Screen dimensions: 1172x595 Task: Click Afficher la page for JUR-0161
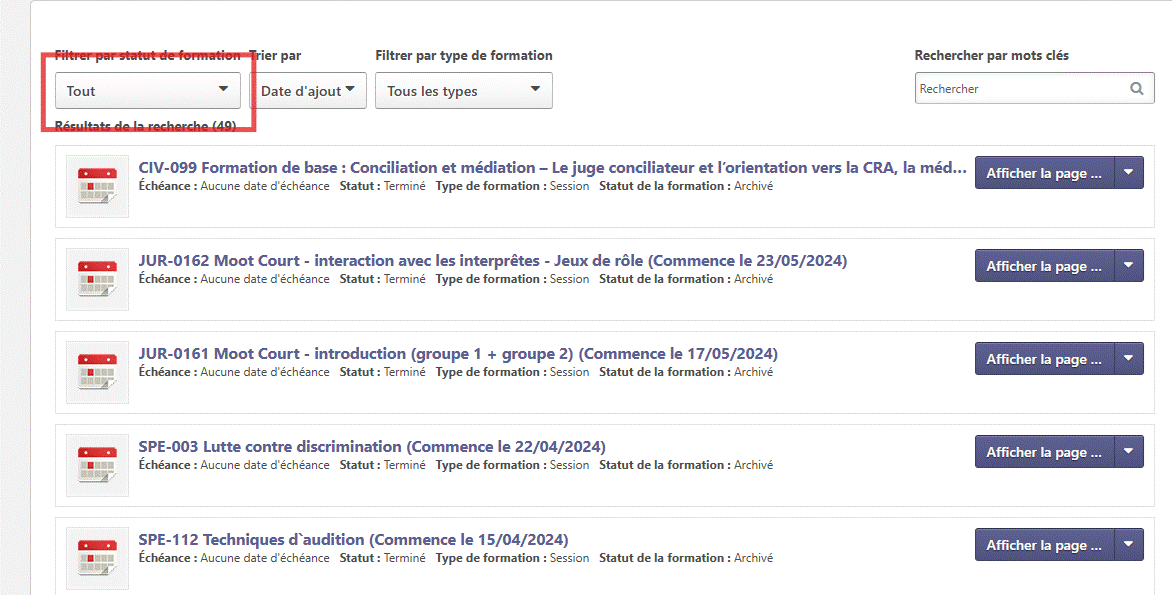(1044, 358)
